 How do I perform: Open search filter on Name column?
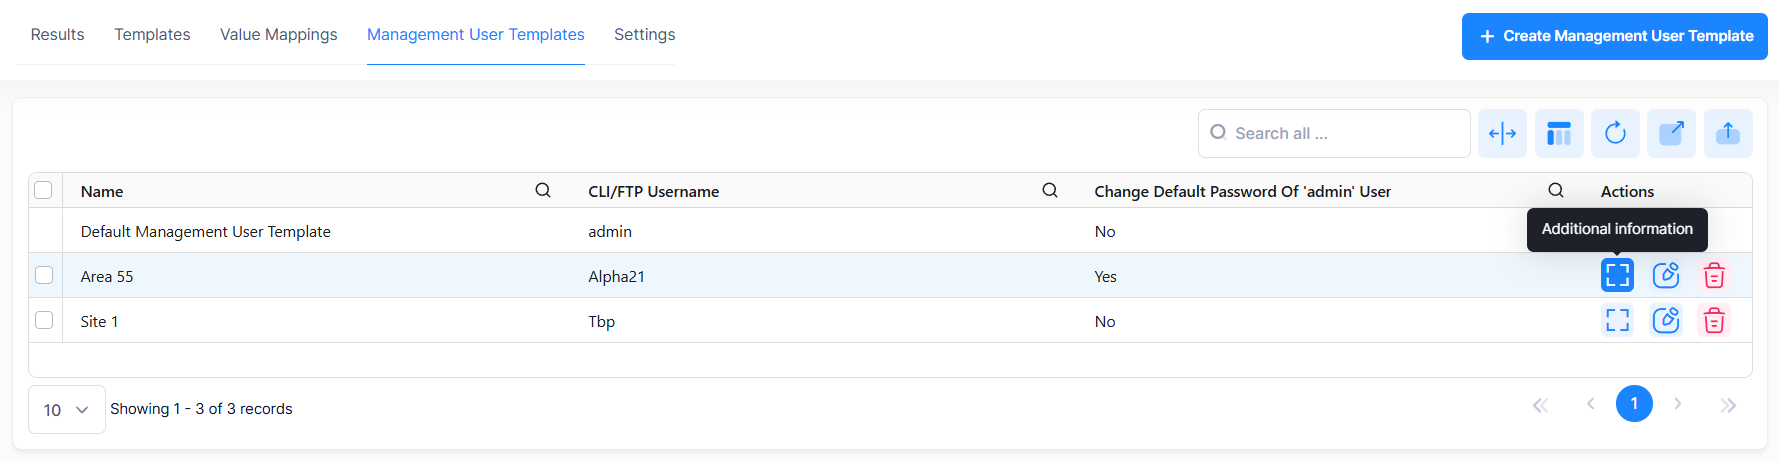pyautogui.click(x=543, y=190)
